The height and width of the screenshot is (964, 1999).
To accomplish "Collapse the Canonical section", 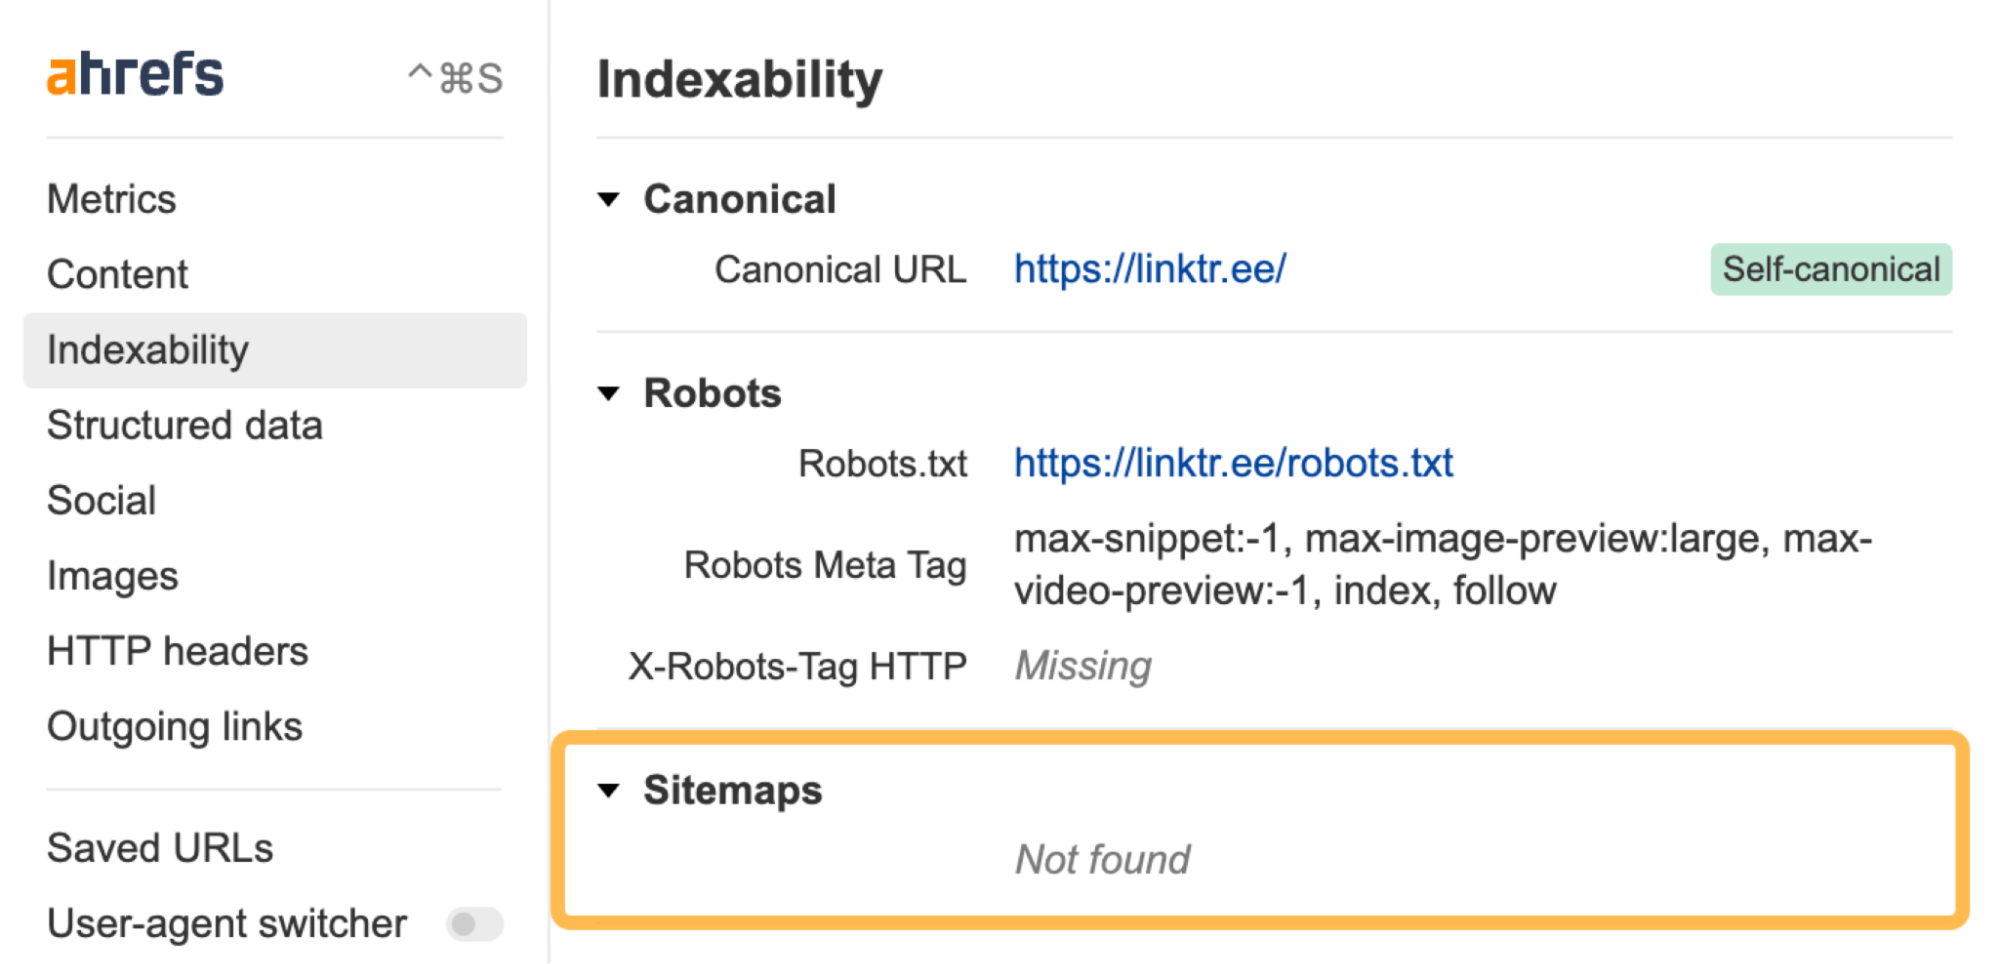I will (608, 200).
